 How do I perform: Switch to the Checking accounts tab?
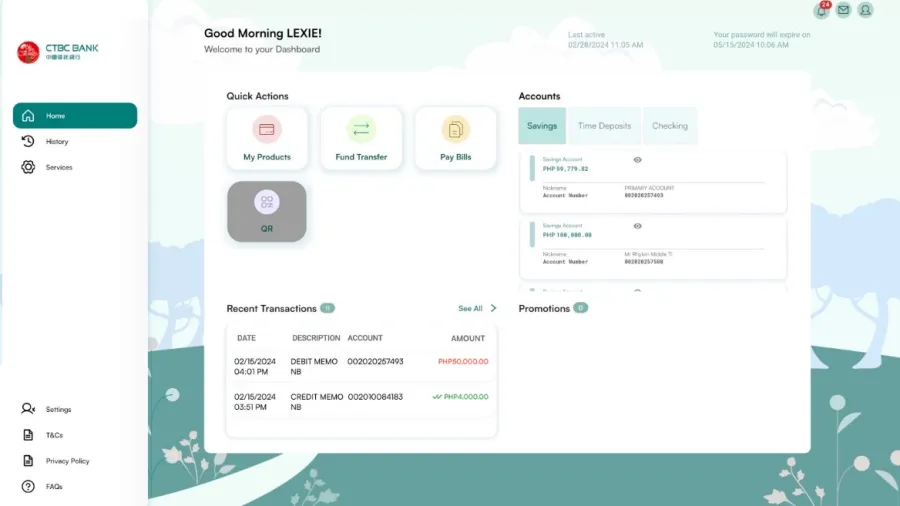click(x=669, y=126)
